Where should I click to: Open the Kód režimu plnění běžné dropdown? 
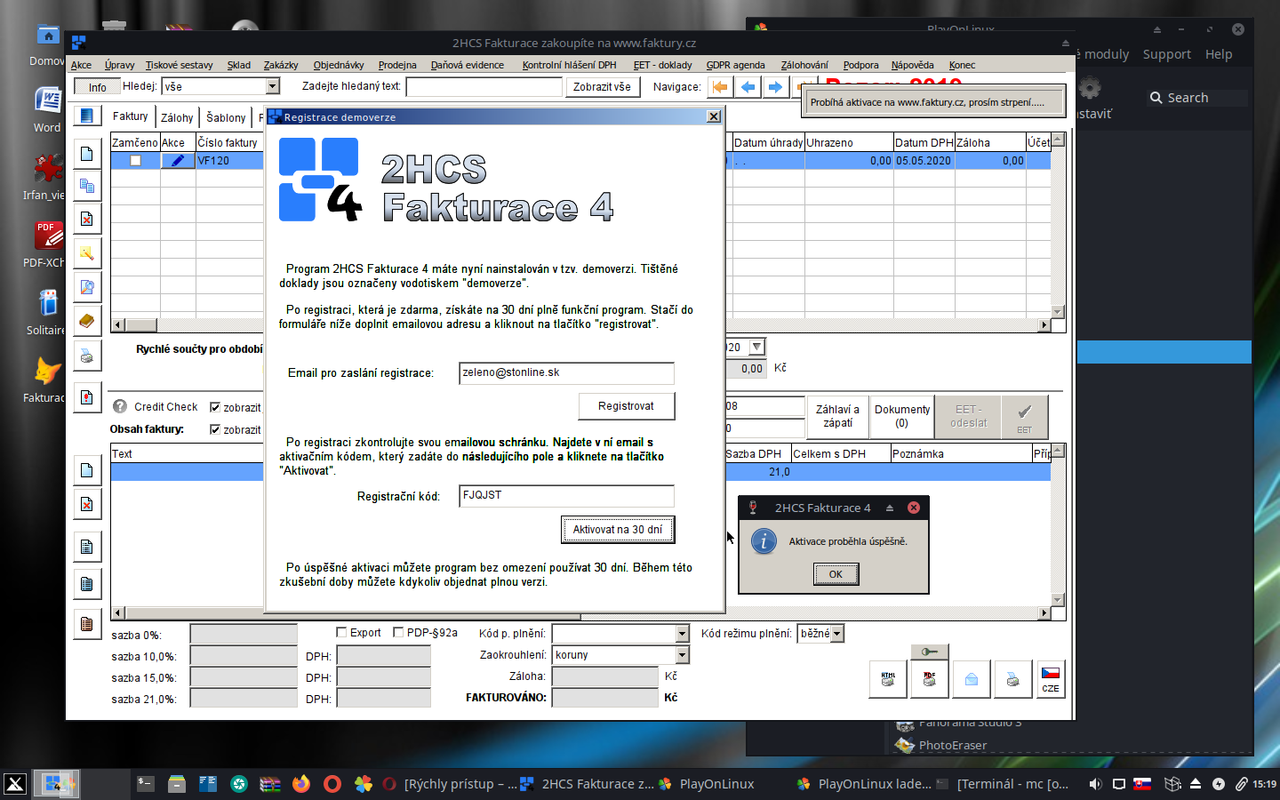click(x=837, y=634)
